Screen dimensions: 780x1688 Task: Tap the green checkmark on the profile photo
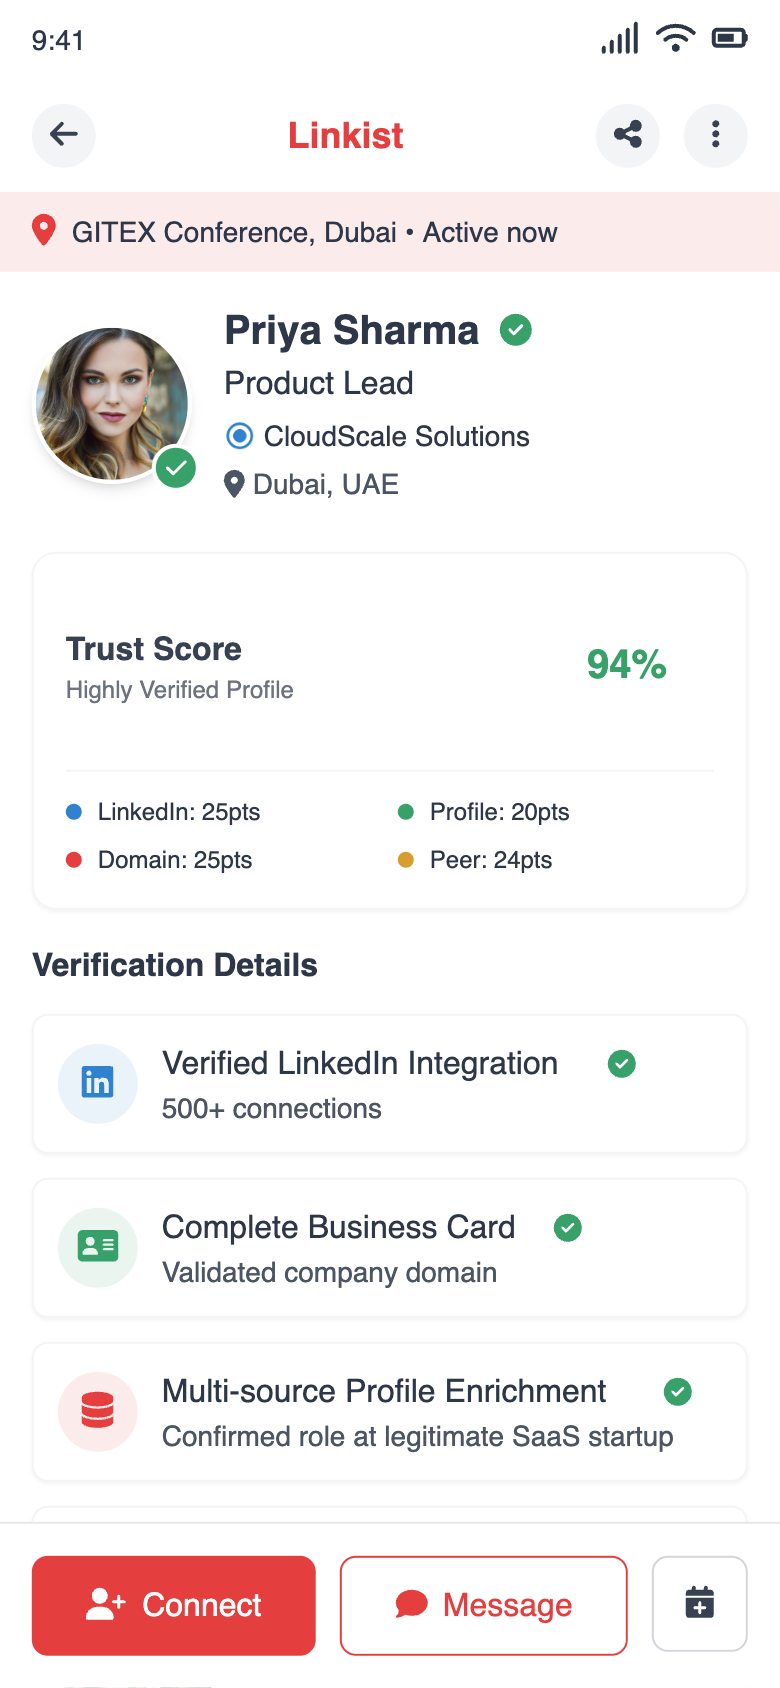(175, 467)
